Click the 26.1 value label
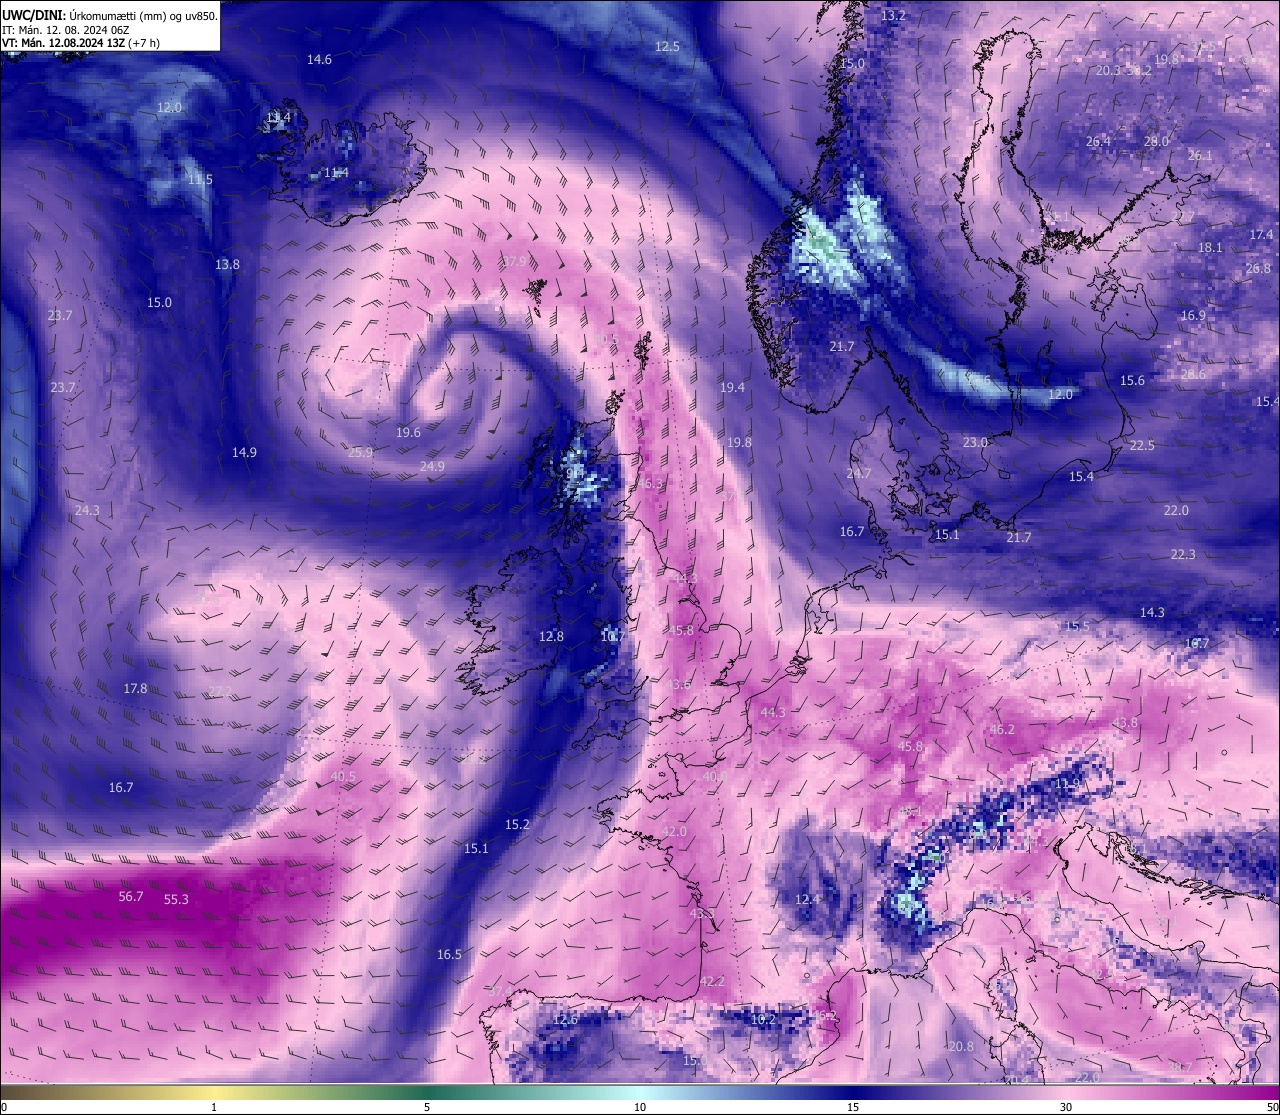Image resolution: width=1280 pixels, height=1115 pixels. 1200,156
